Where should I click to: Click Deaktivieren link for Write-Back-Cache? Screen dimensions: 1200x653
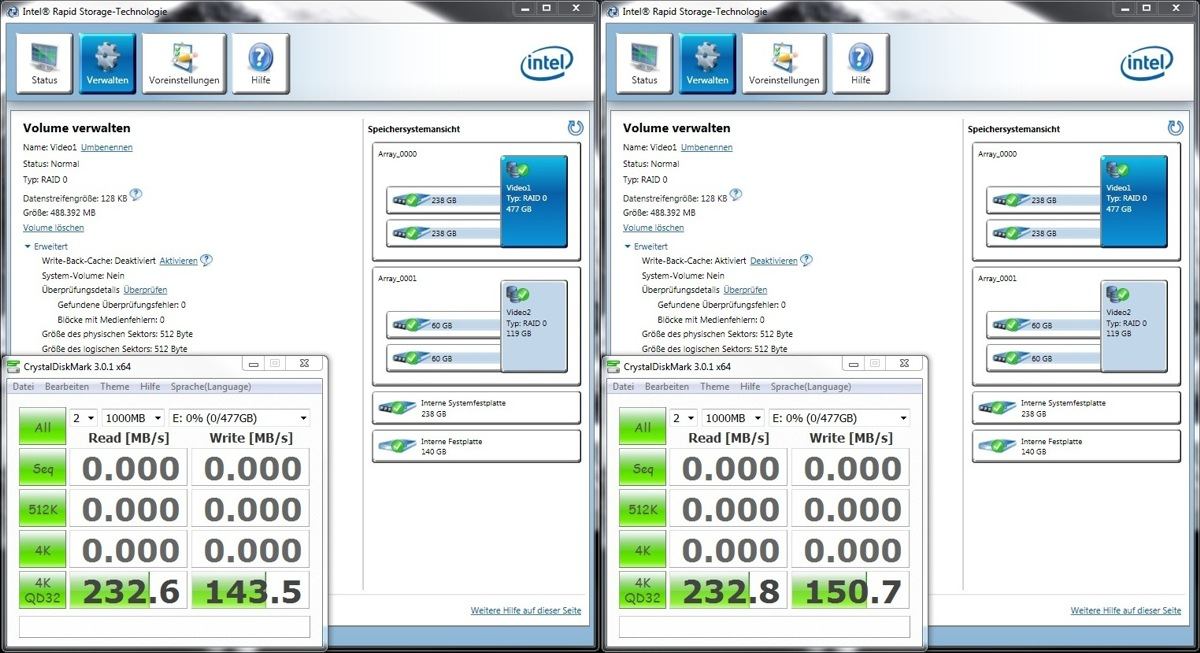click(774, 261)
